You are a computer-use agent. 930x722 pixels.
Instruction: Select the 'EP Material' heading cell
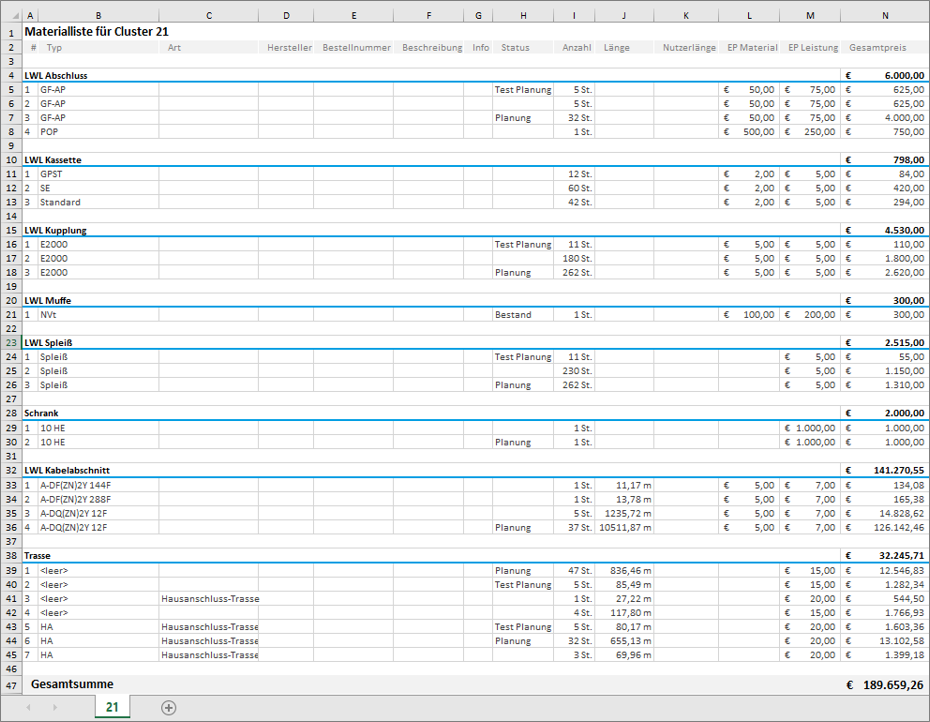coord(749,47)
